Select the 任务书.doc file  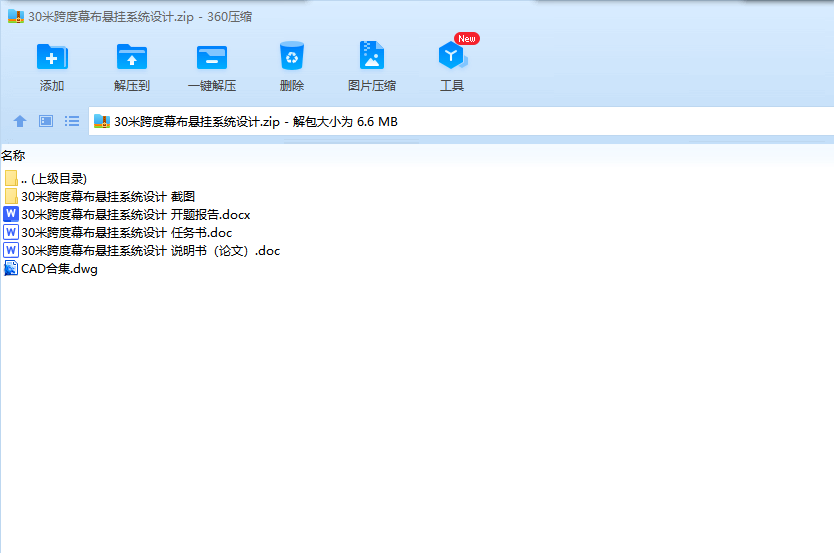click(x=118, y=232)
